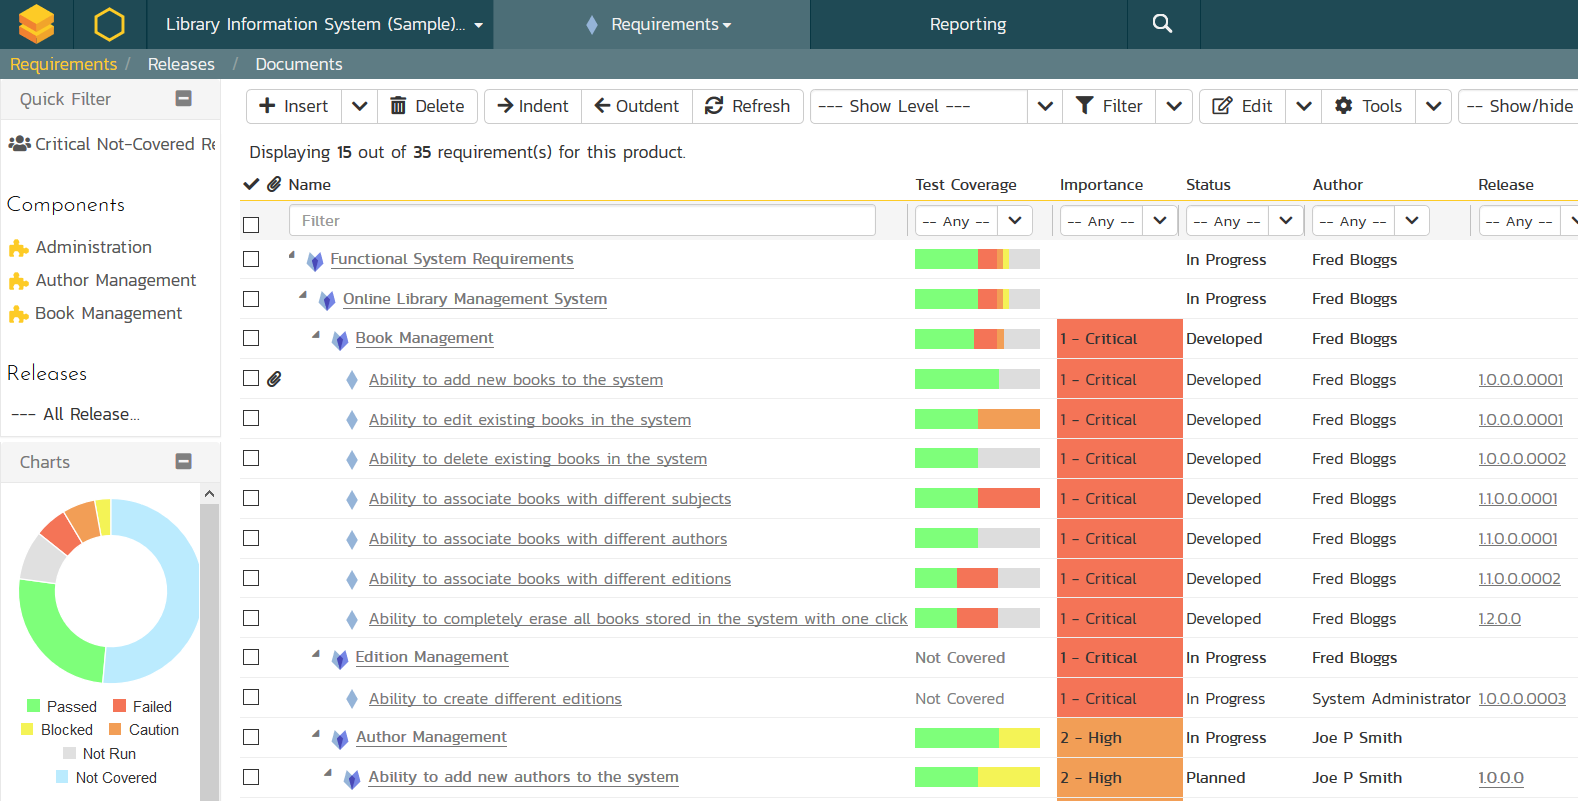Click the Name filter text field

[x=582, y=221]
